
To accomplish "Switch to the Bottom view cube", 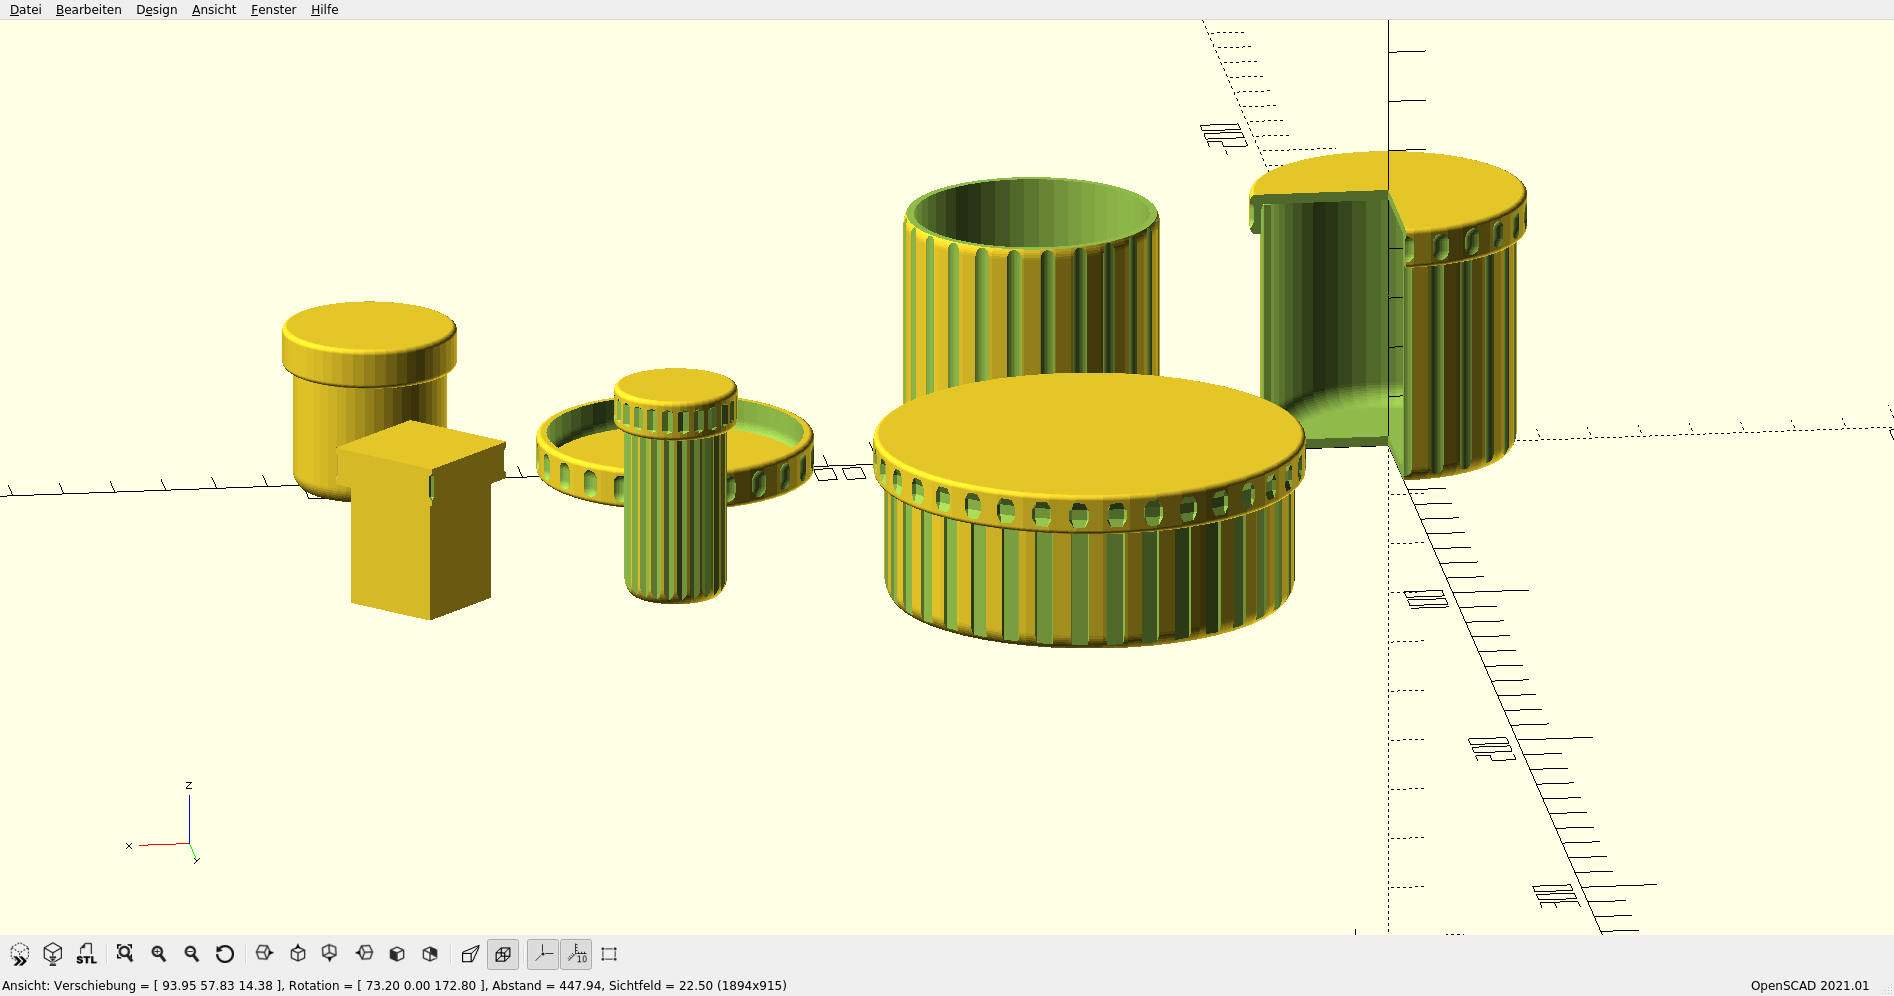I will pos(330,954).
